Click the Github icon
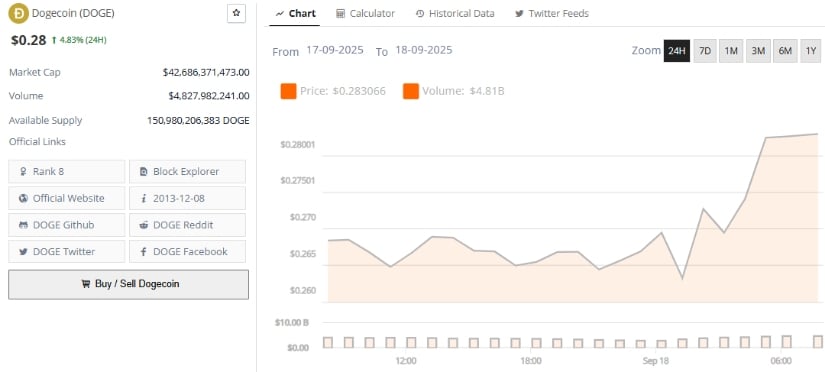This screenshot has height=372, width=825. [23, 225]
